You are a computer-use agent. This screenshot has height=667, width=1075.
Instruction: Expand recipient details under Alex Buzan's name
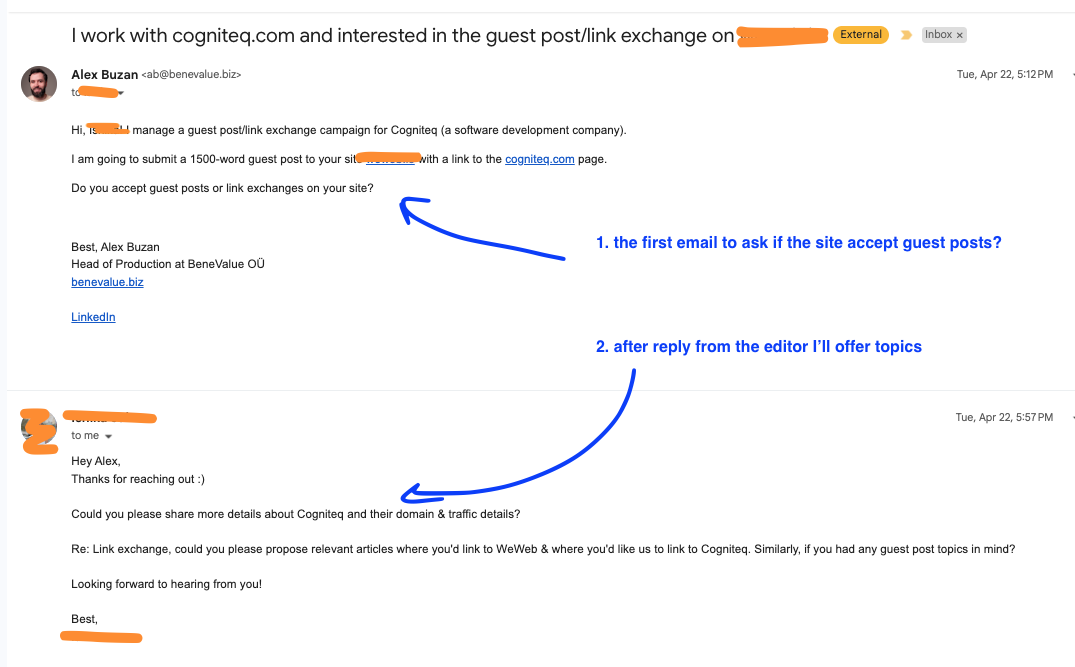(121, 93)
